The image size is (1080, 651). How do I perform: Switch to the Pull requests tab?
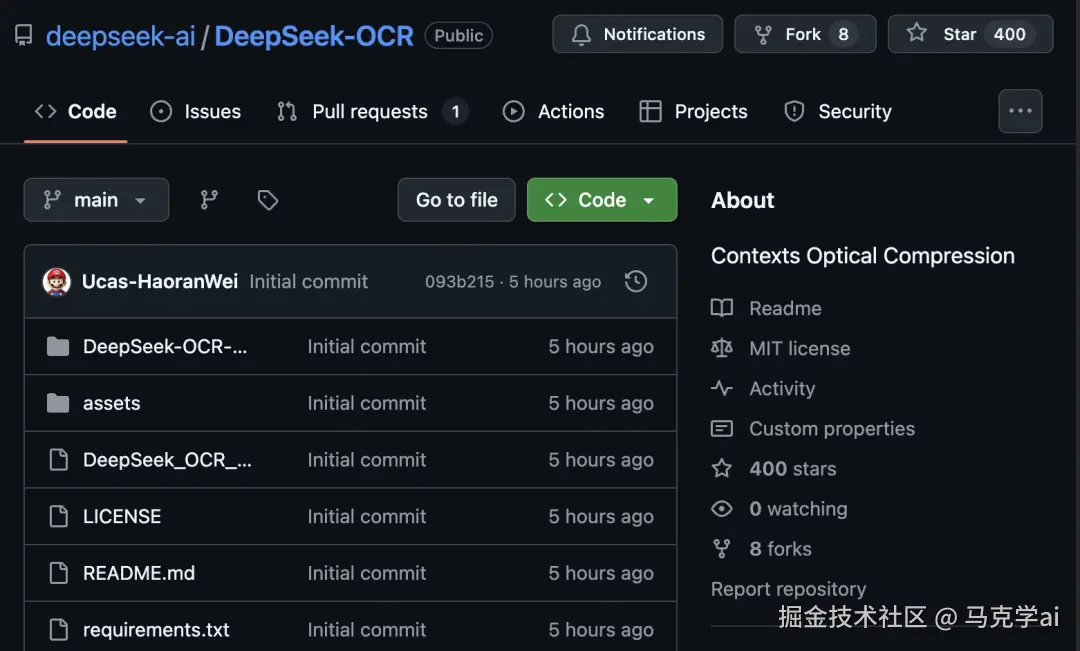click(370, 112)
